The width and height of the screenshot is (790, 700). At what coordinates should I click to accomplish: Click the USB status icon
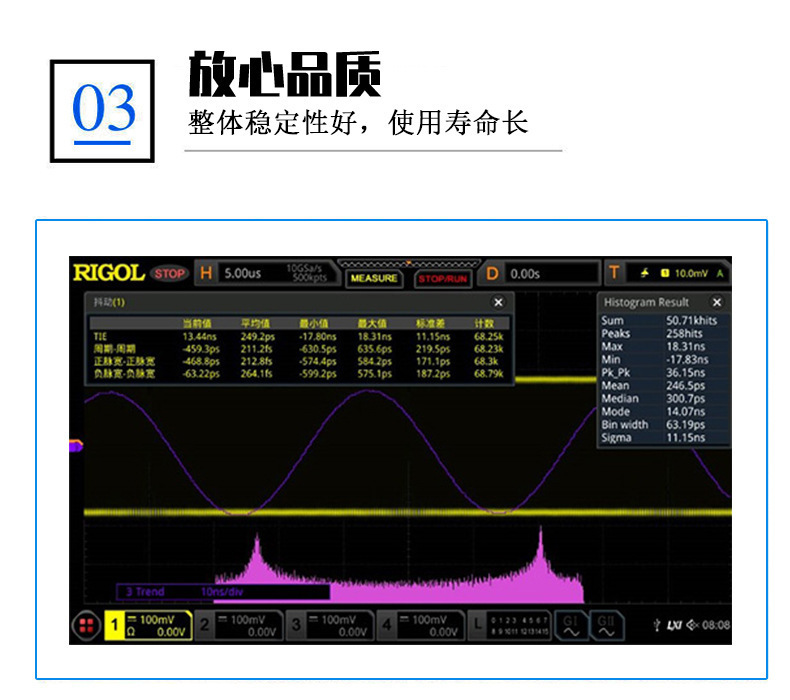point(656,625)
